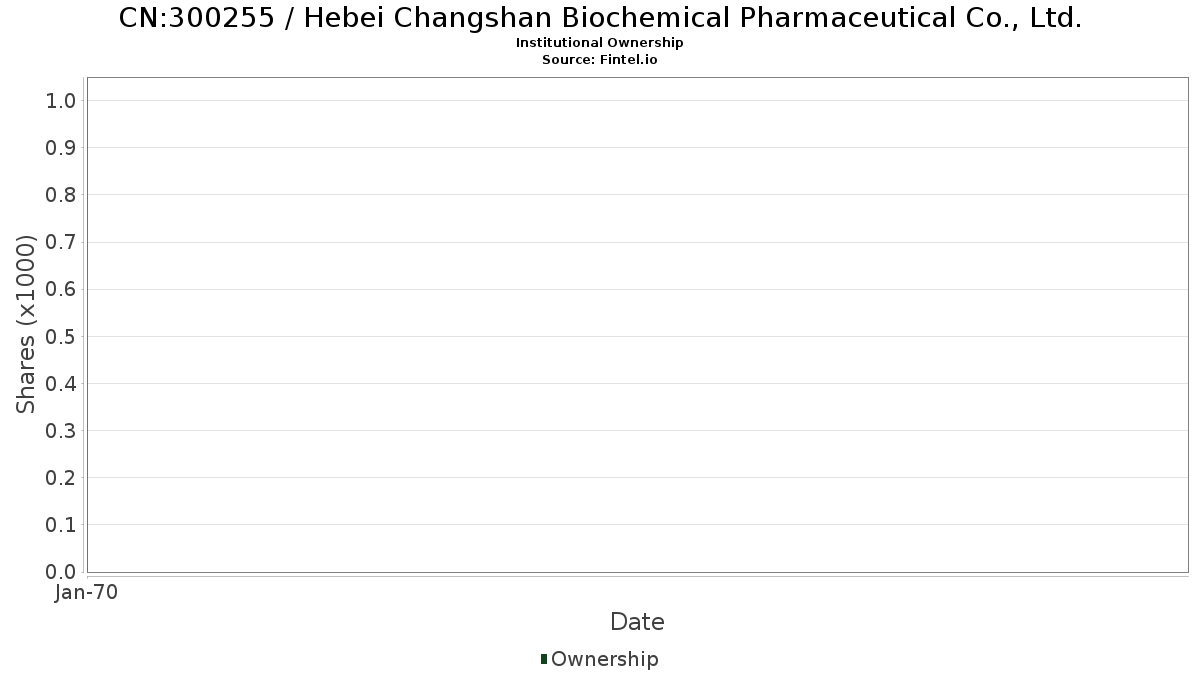The height and width of the screenshot is (675, 1200).
Task: Click the 1.0 y-axis tick label
Action: [61, 101]
